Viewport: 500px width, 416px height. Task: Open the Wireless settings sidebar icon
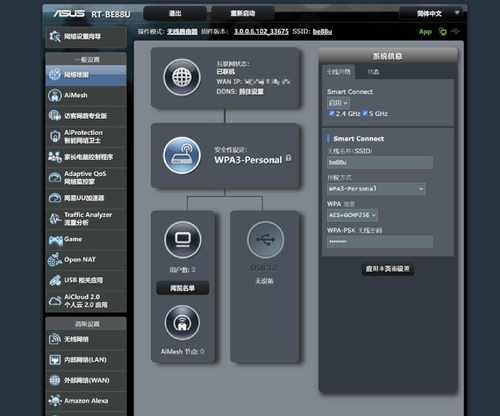(55, 339)
